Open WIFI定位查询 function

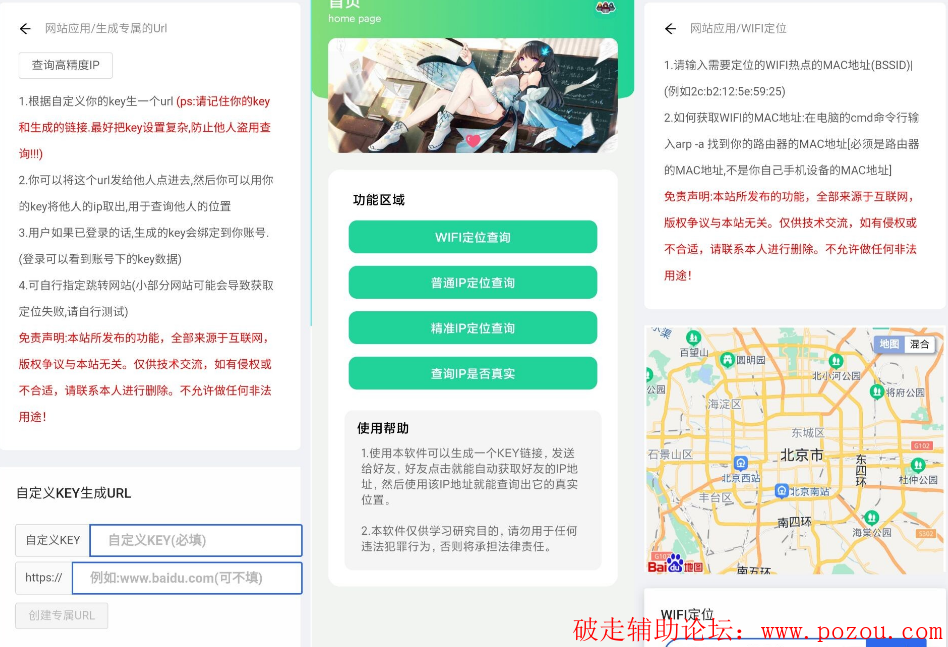click(x=472, y=237)
